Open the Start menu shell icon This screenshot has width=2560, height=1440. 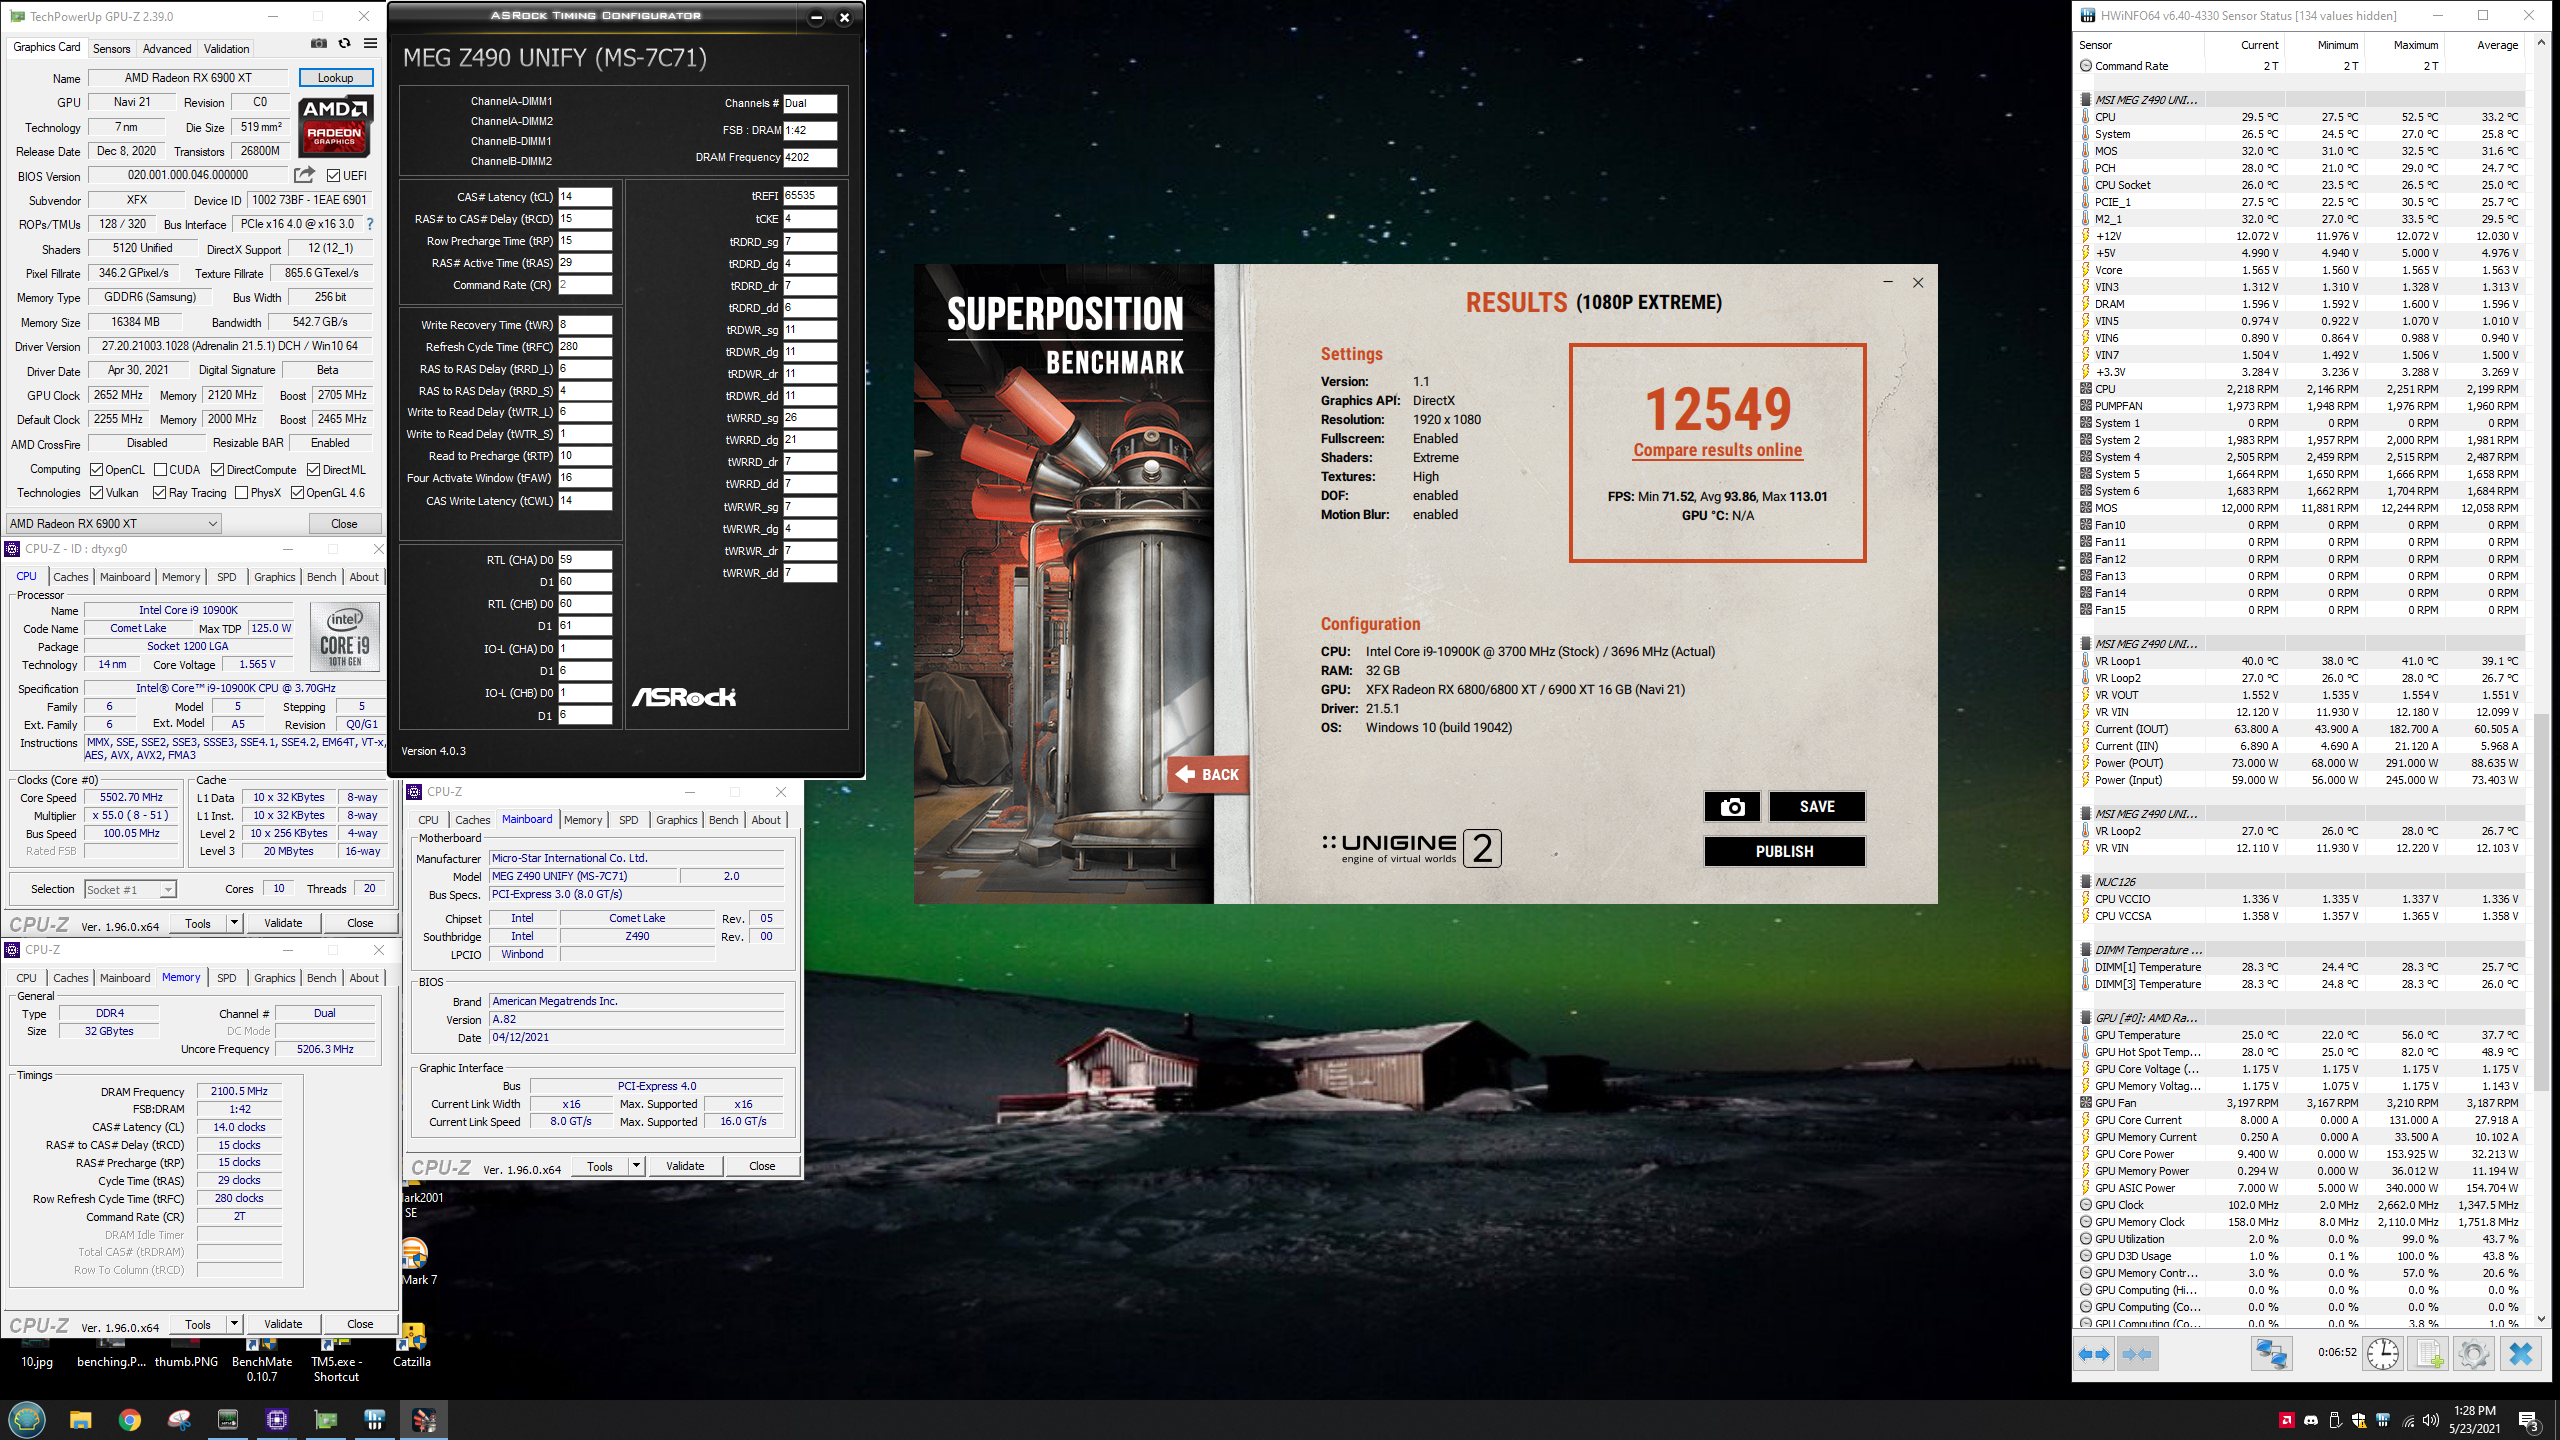[27, 1420]
